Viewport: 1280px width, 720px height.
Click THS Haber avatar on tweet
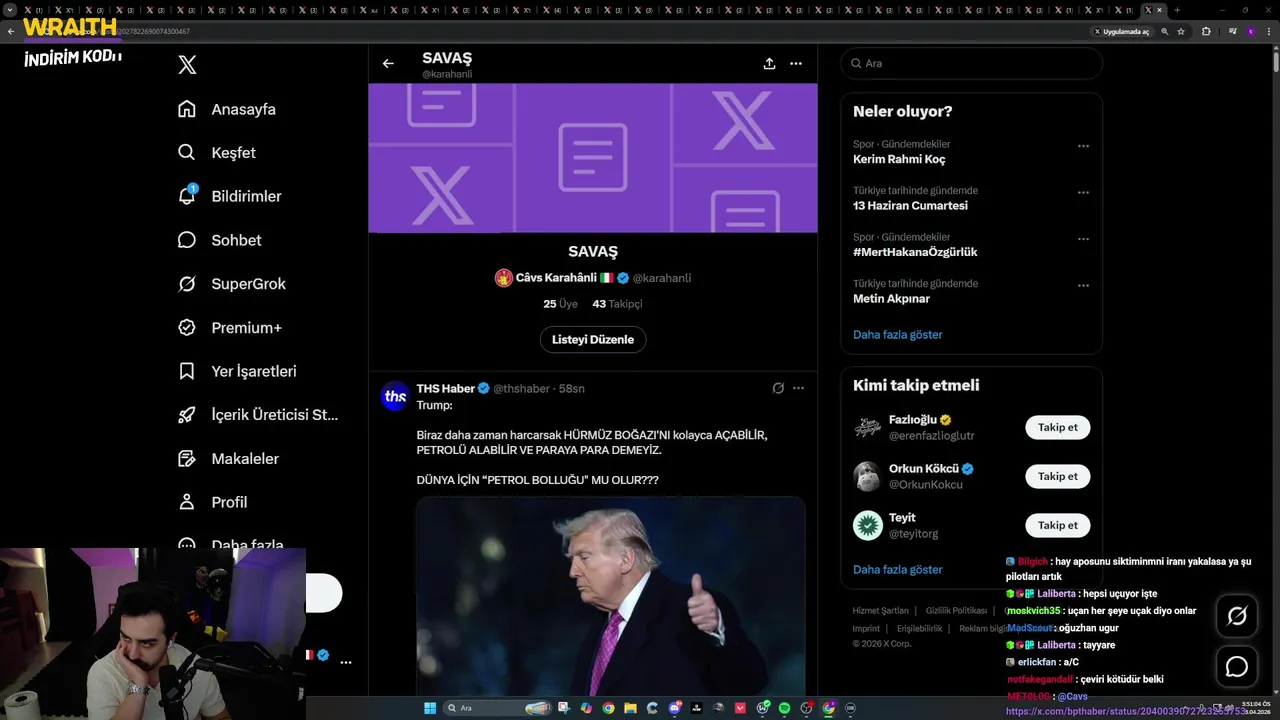click(395, 396)
